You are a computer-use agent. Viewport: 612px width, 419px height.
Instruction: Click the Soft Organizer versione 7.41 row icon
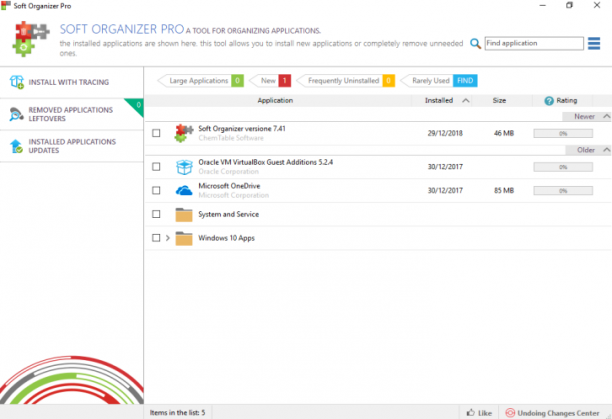click(x=184, y=133)
